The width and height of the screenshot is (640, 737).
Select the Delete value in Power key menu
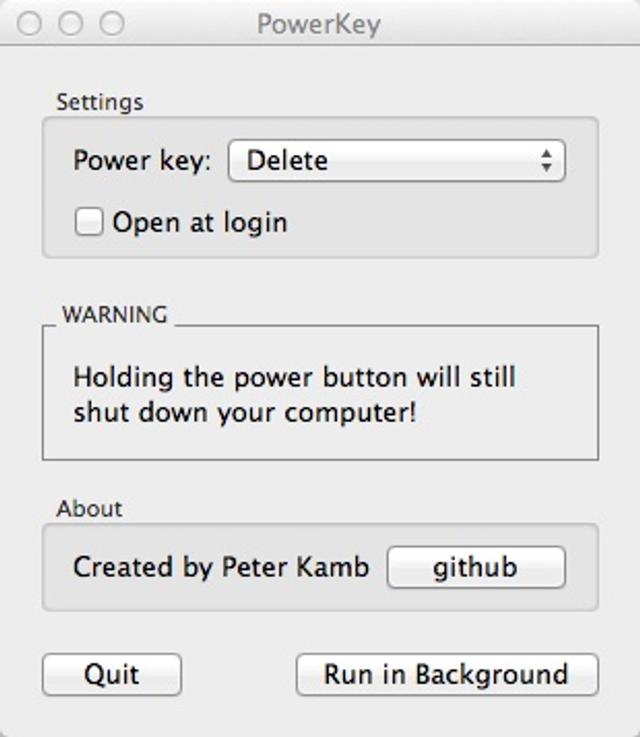288,161
